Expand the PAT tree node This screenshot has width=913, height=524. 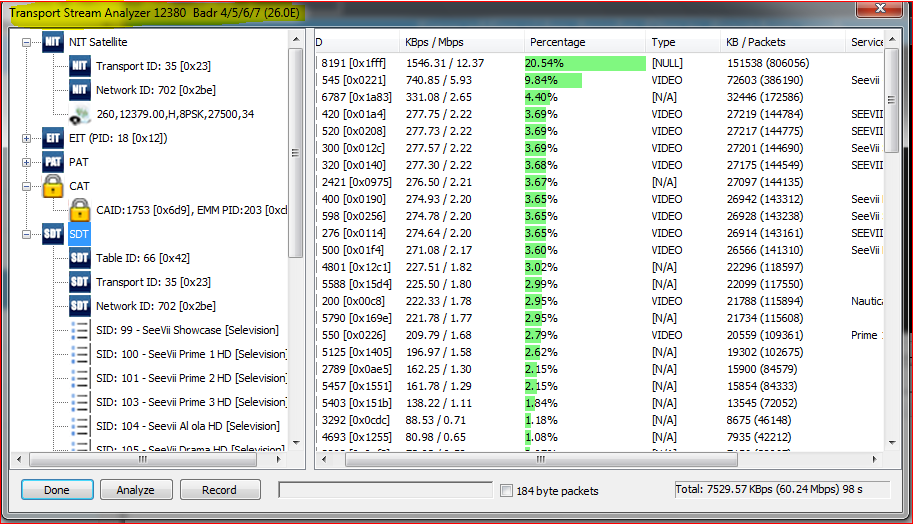point(27,162)
